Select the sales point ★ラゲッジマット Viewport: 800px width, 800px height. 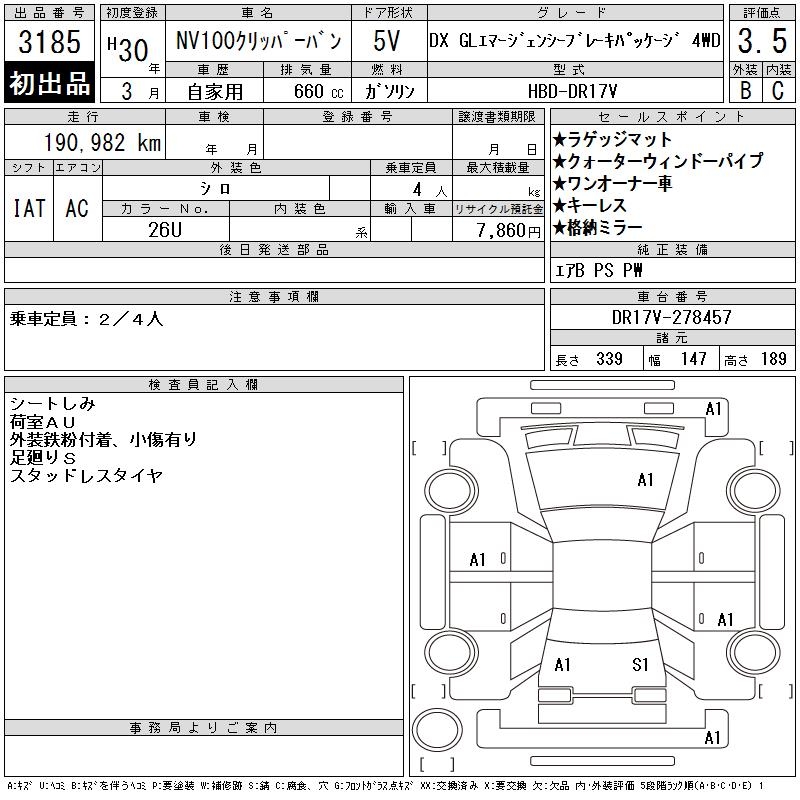tap(612, 139)
